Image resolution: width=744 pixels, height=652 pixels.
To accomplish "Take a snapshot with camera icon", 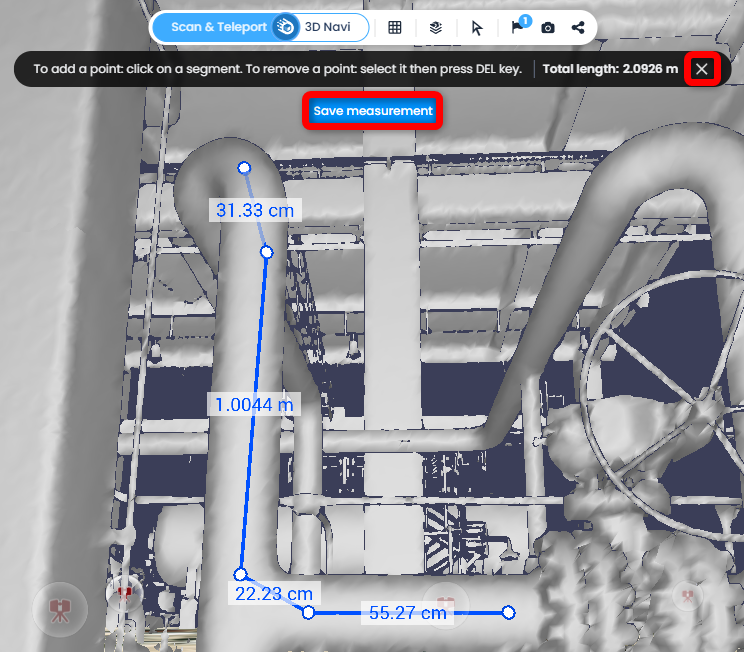I will (548, 28).
